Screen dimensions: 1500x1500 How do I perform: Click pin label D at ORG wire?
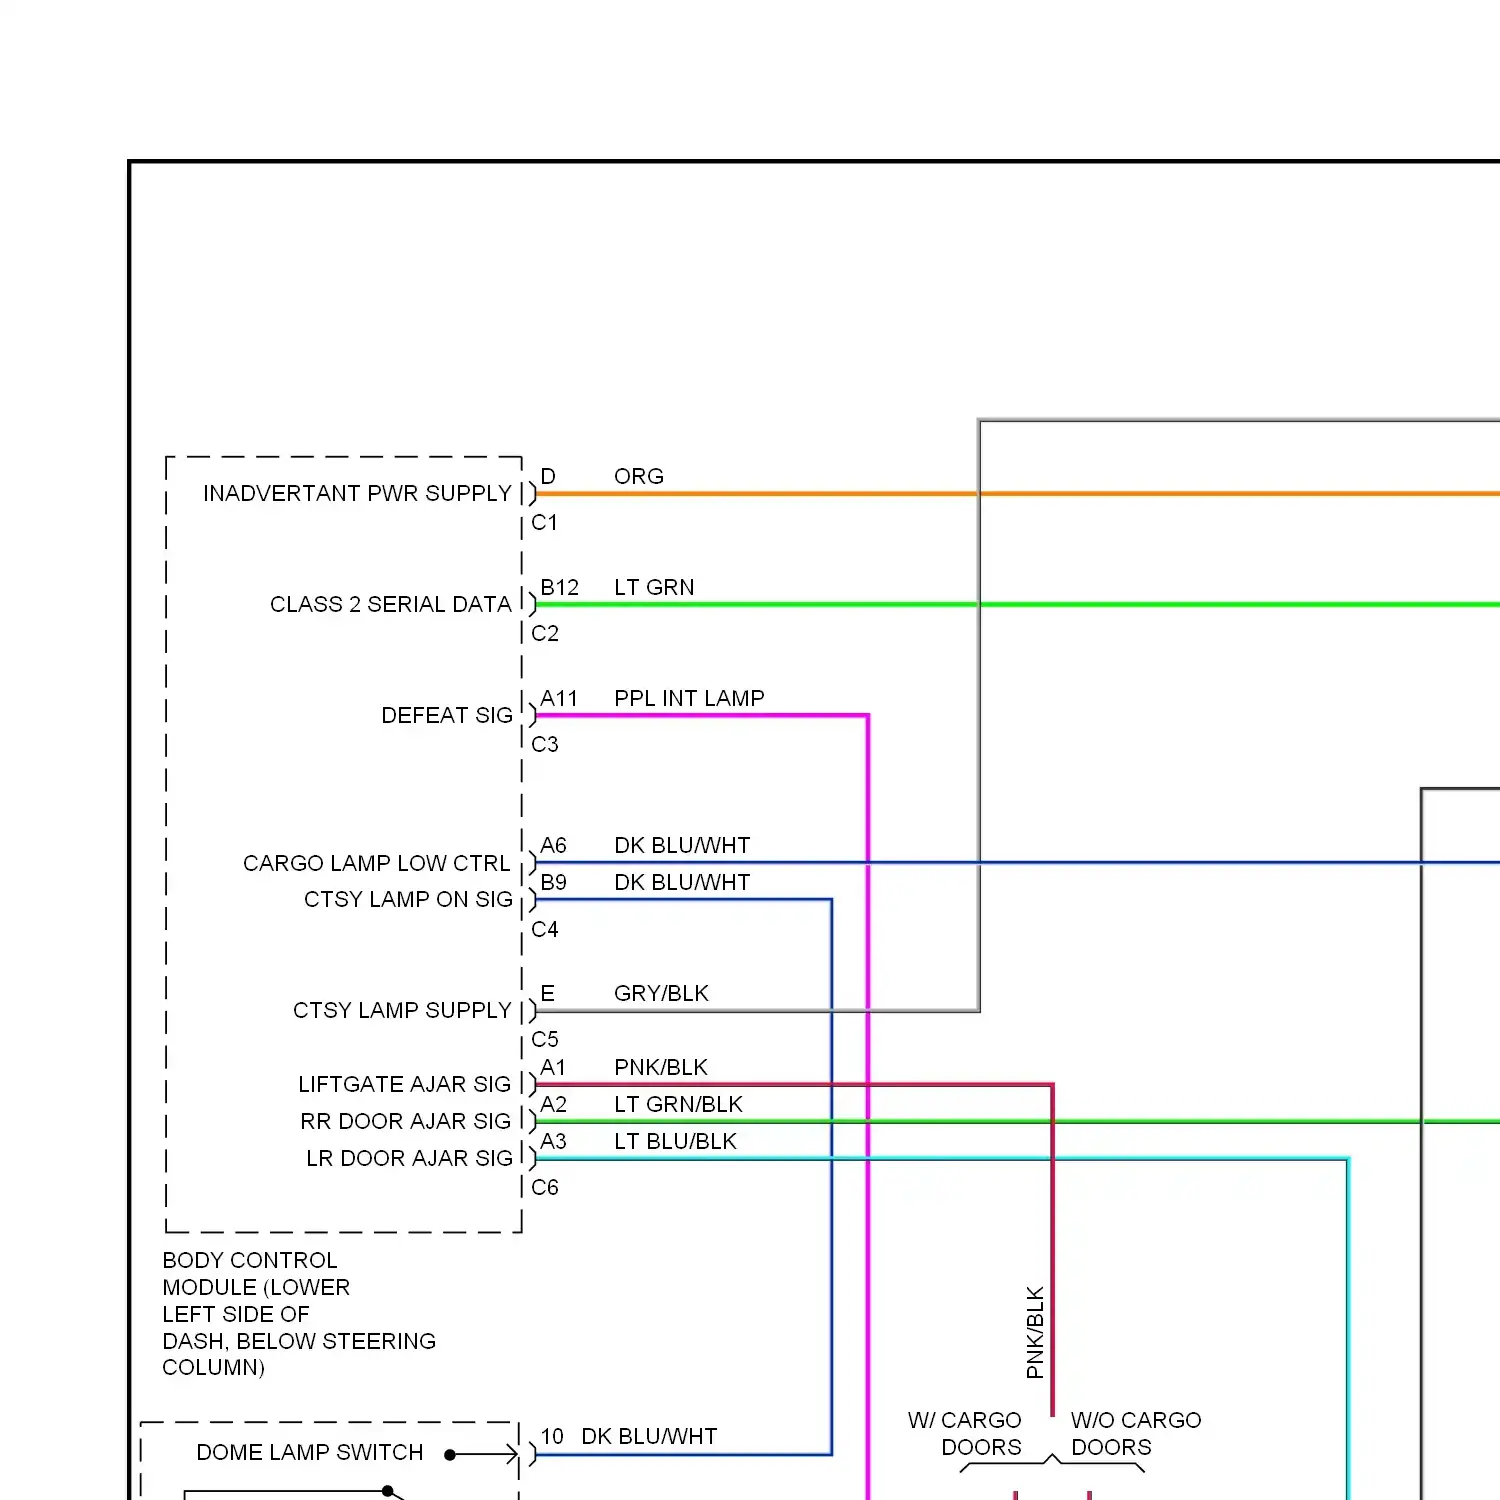[x=548, y=476]
